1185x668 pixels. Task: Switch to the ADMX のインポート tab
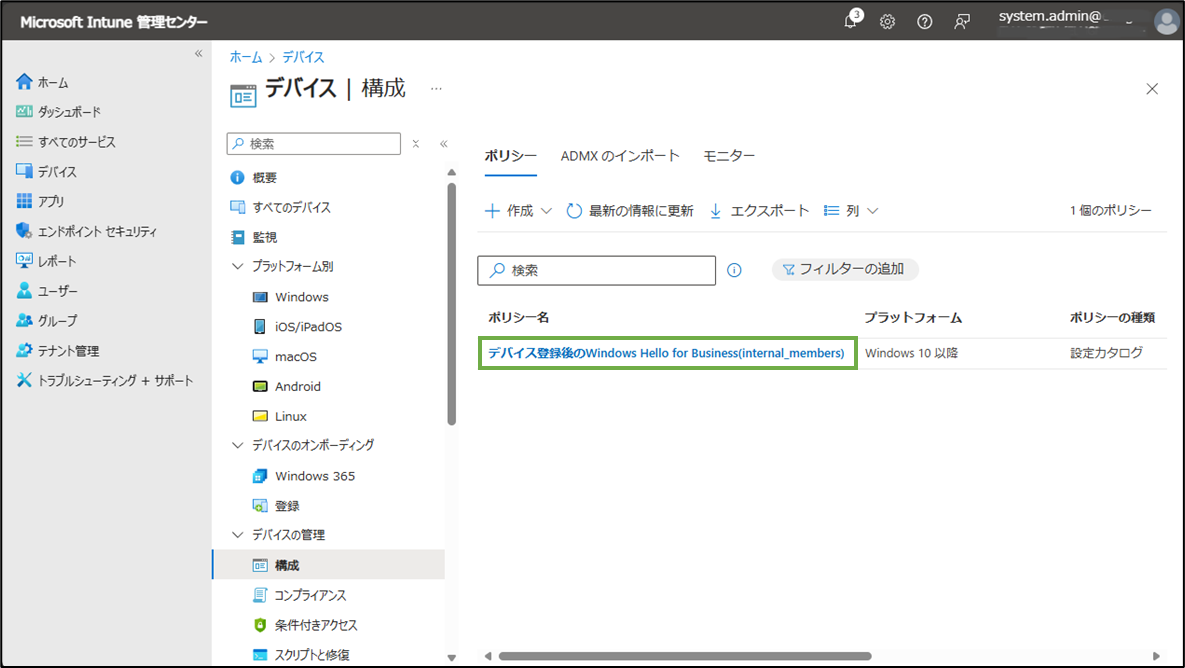pos(620,156)
